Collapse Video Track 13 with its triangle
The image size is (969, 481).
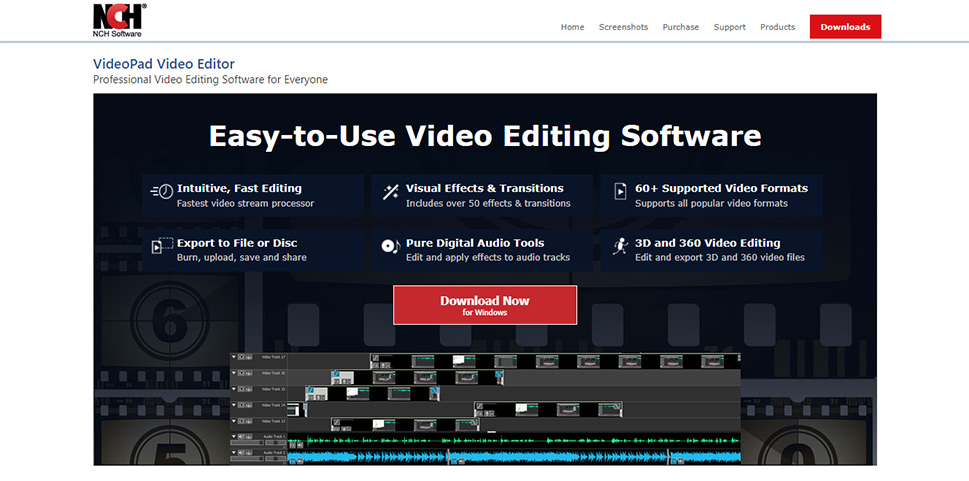click(234, 421)
